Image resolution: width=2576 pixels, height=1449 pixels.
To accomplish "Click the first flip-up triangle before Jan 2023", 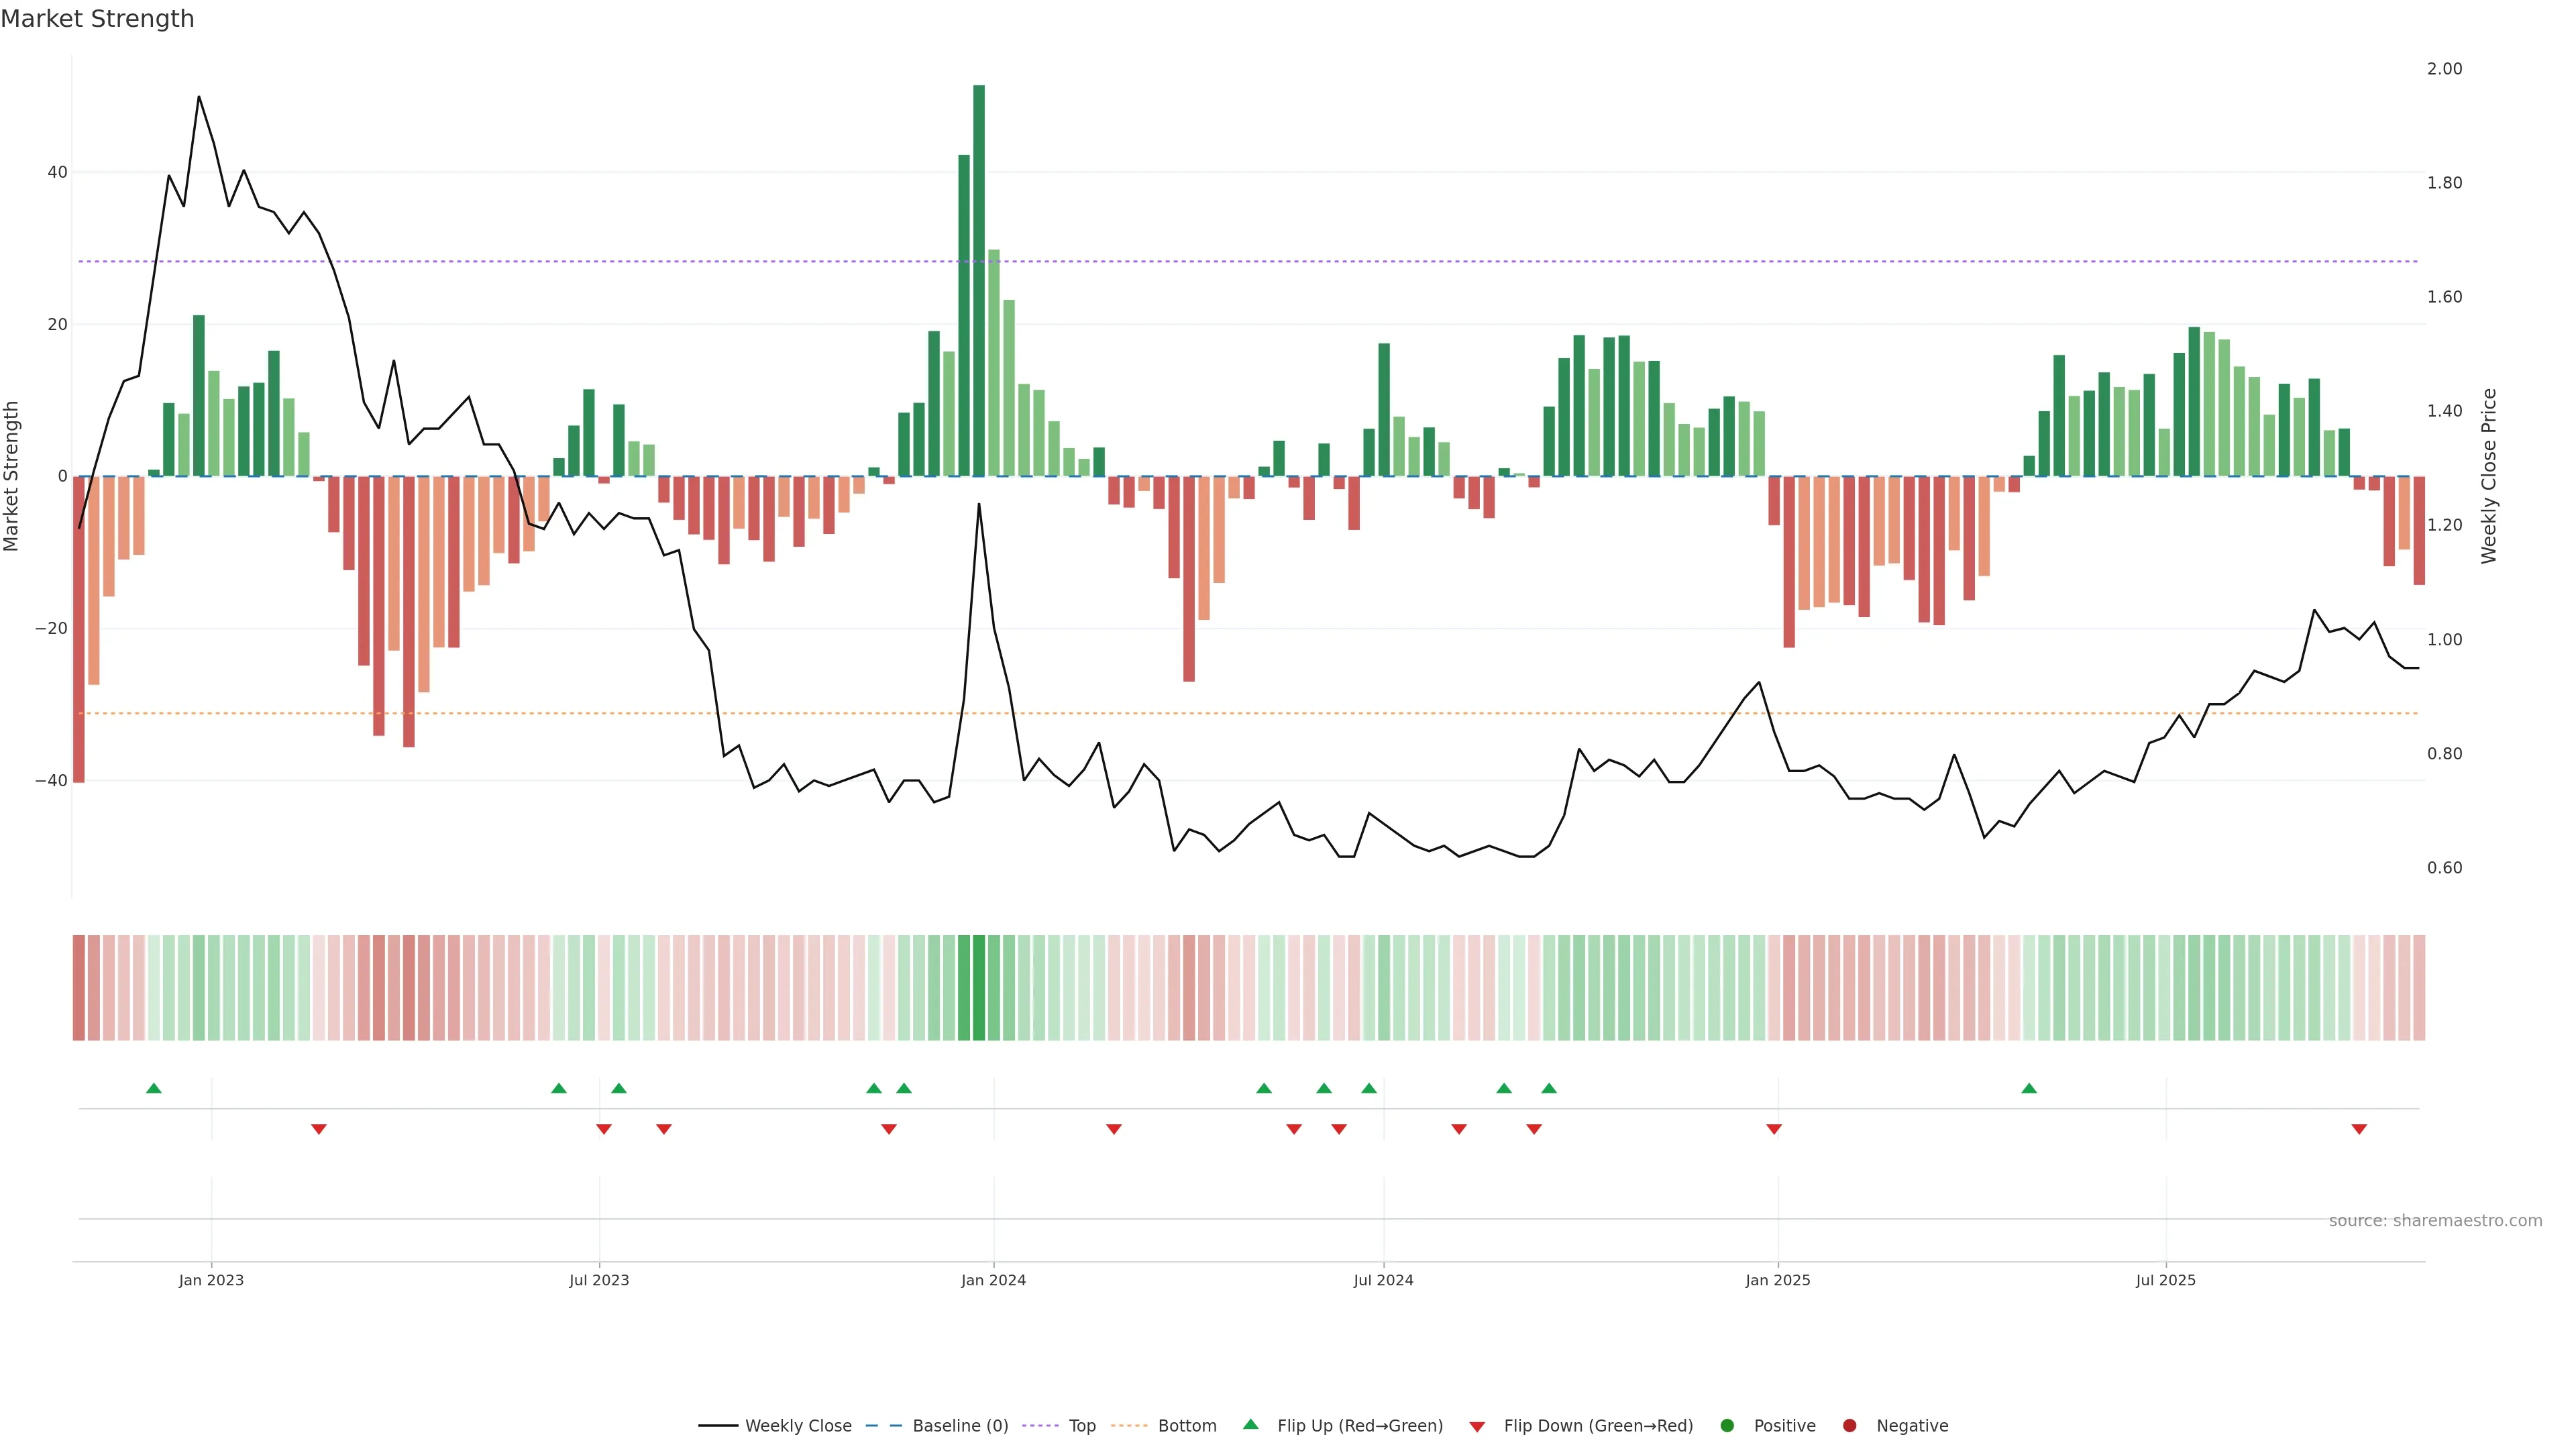I will pyautogui.click(x=154, y=1088).
